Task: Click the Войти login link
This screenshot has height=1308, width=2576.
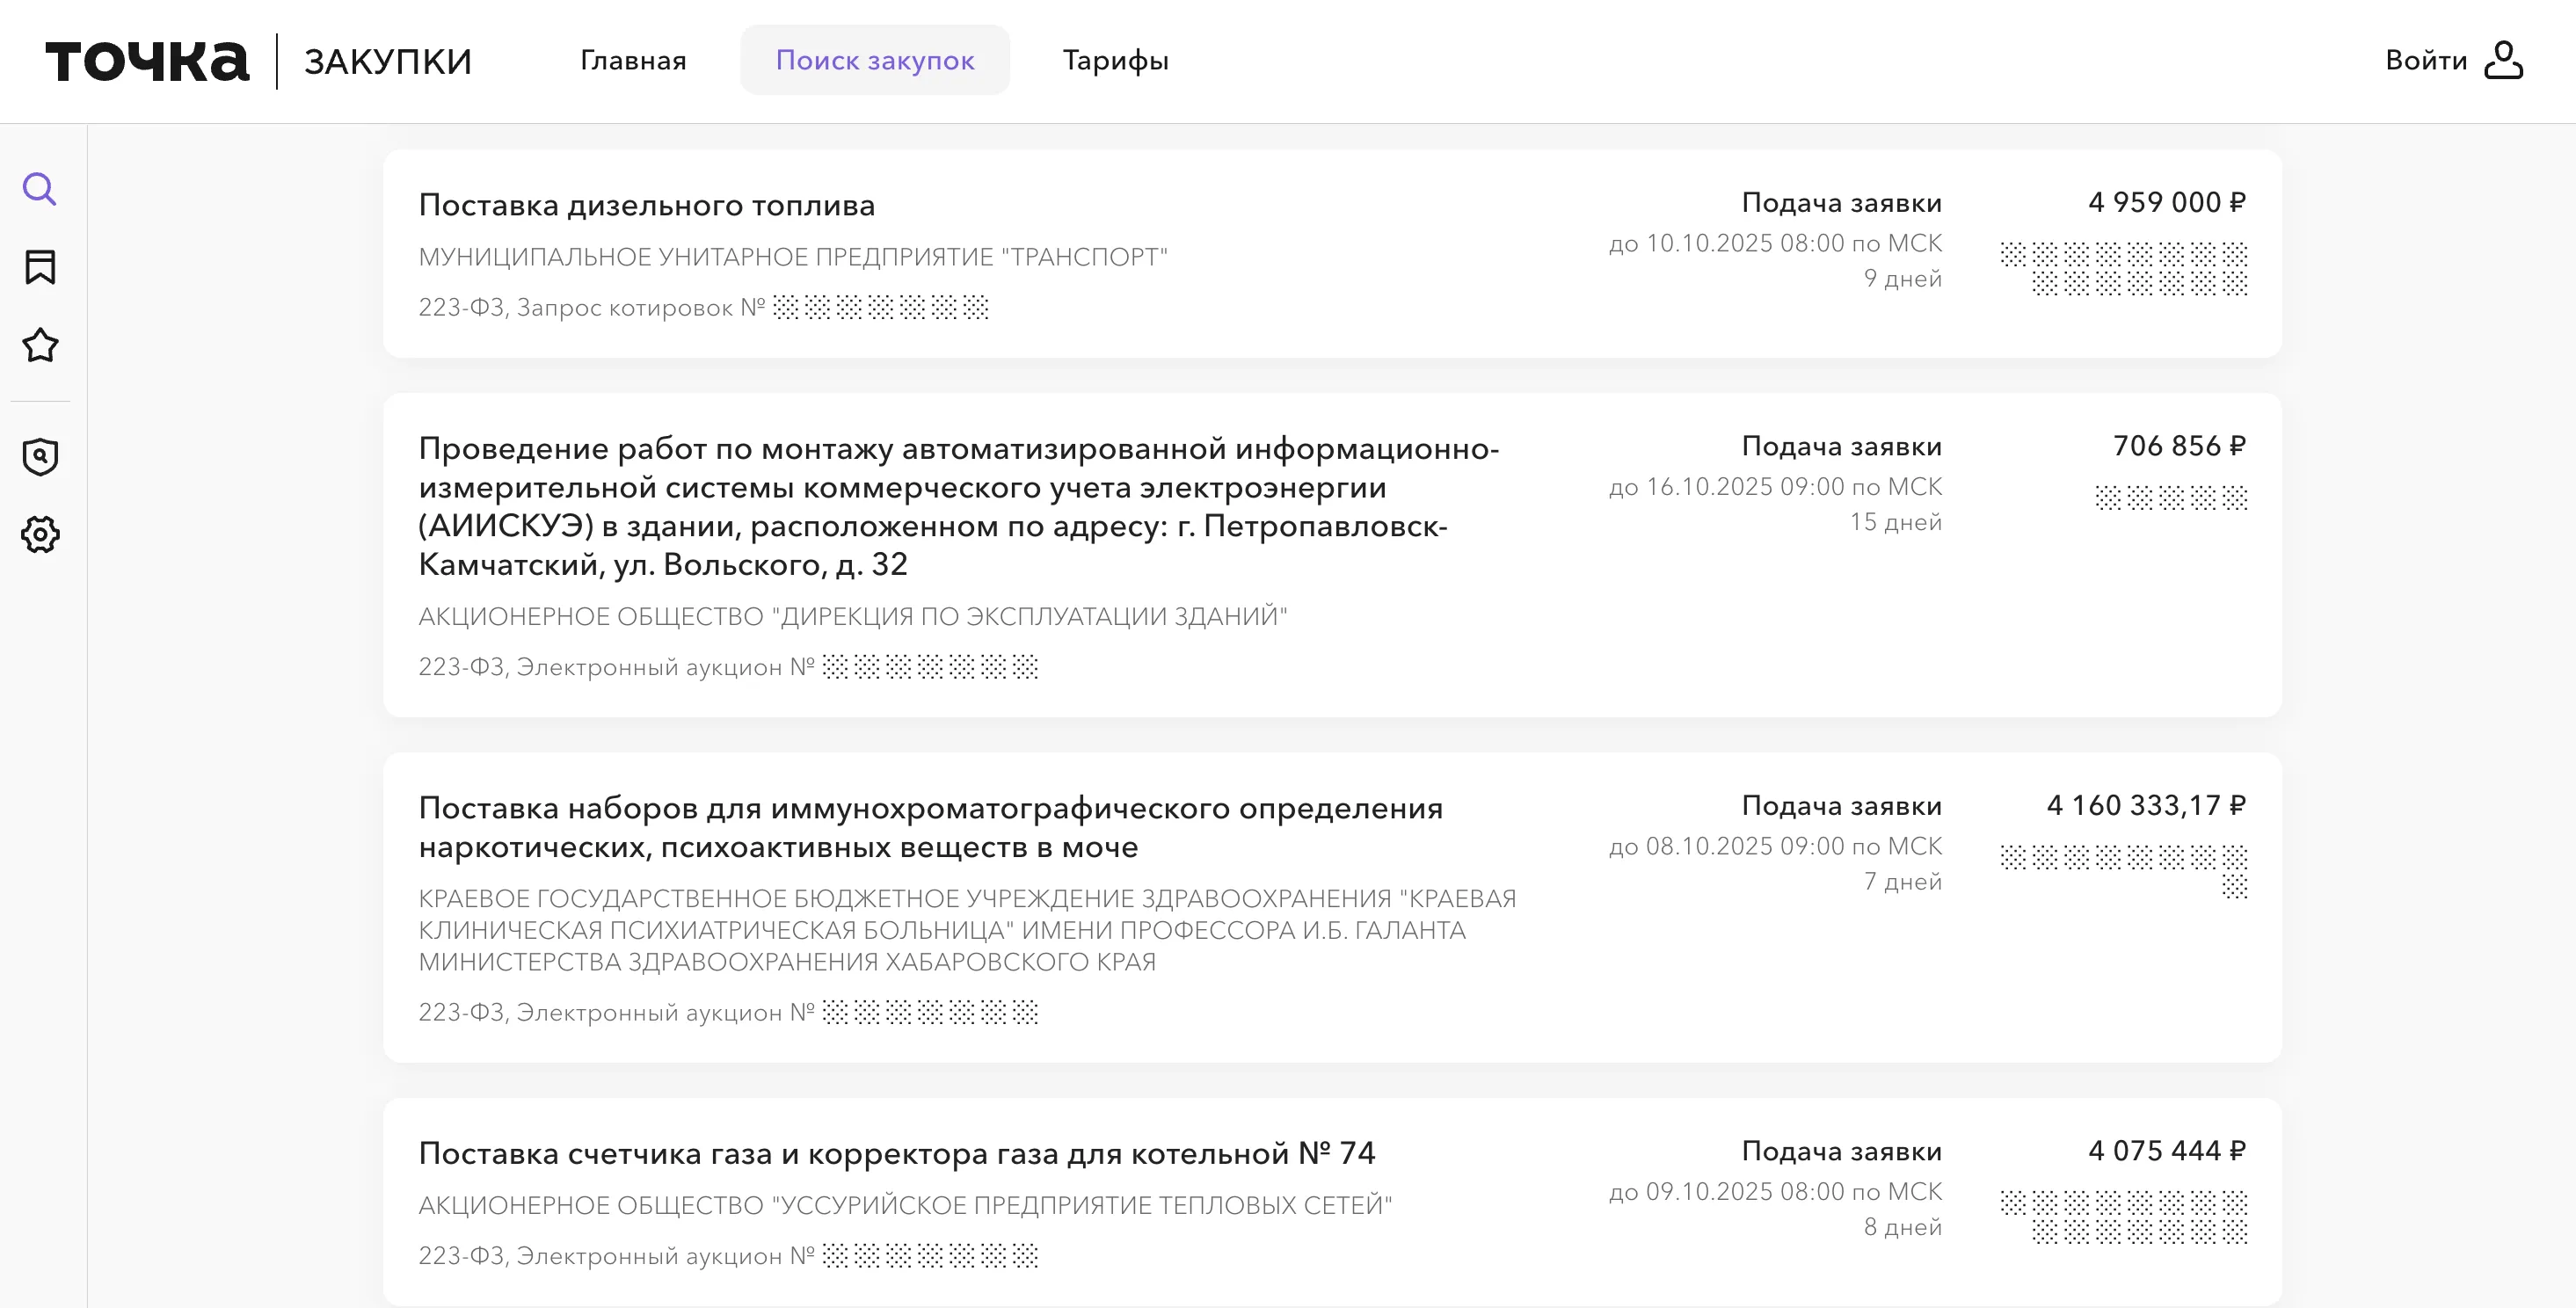Action: [2426, 61]
